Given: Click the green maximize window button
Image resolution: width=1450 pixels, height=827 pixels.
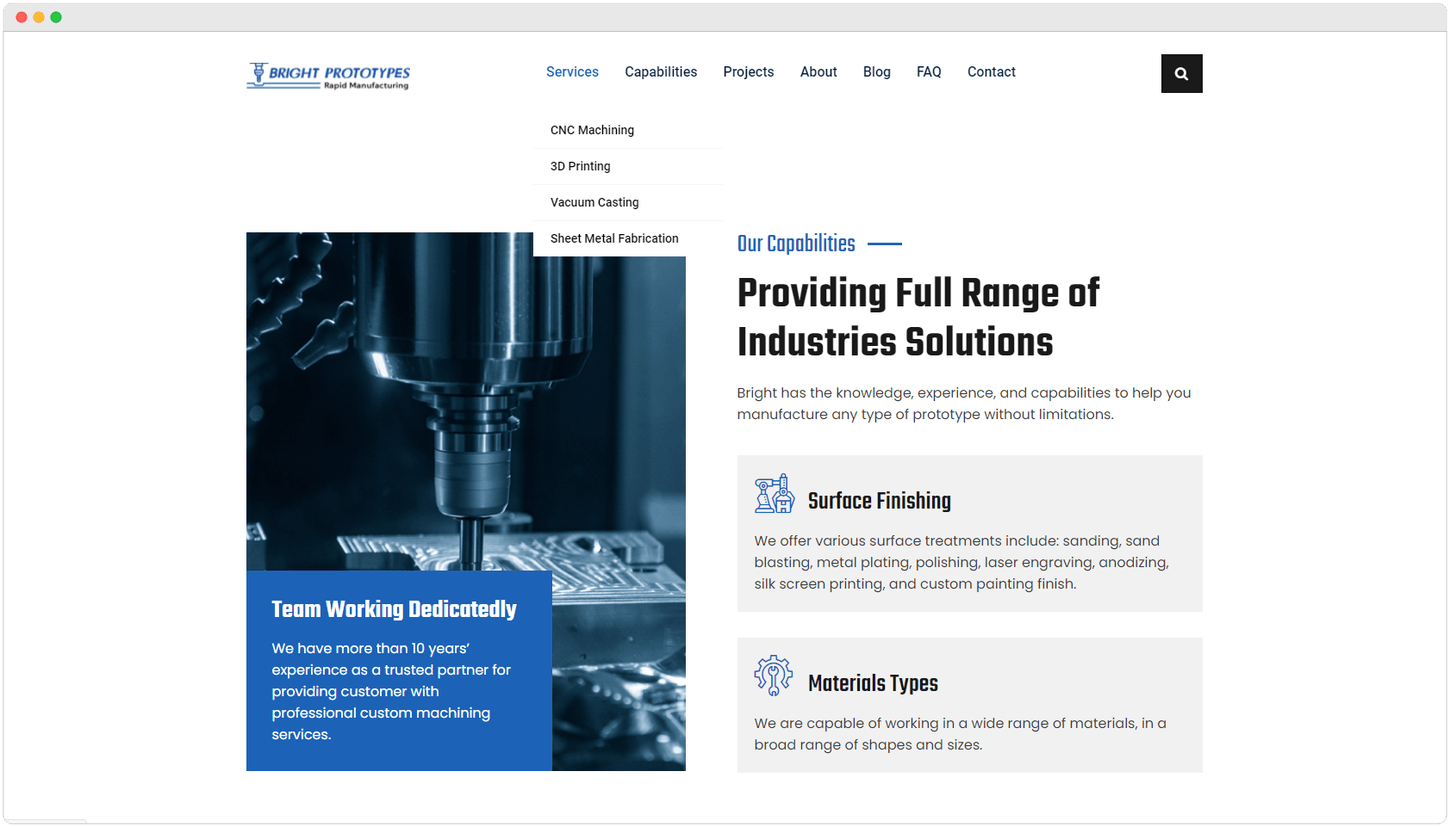Looking at the screenshot, I should tap(56, 17).
